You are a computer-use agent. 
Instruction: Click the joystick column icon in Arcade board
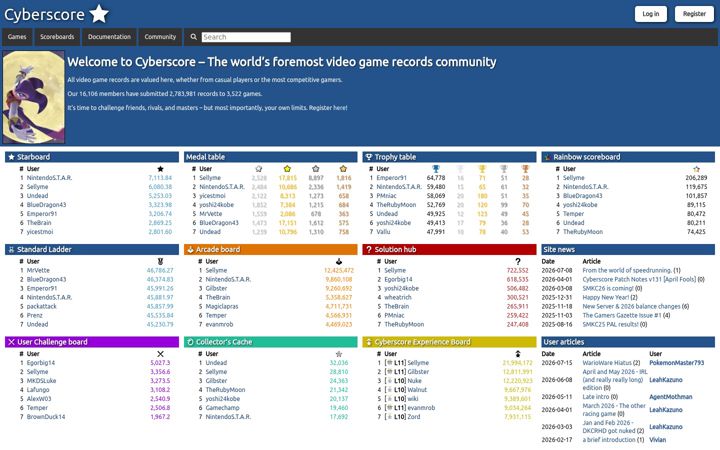[x=339, y=261]
